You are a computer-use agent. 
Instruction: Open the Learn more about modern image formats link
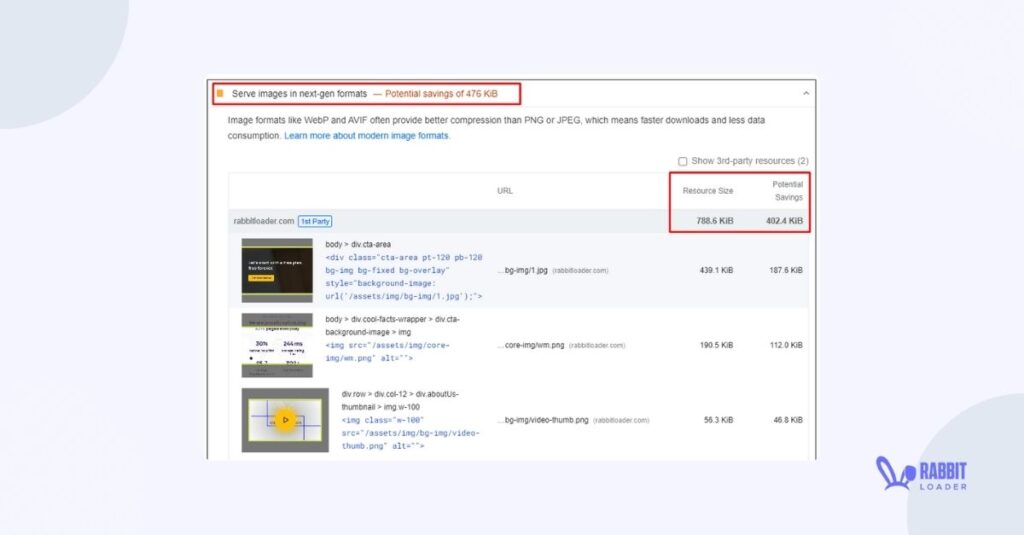coord(366,136)
